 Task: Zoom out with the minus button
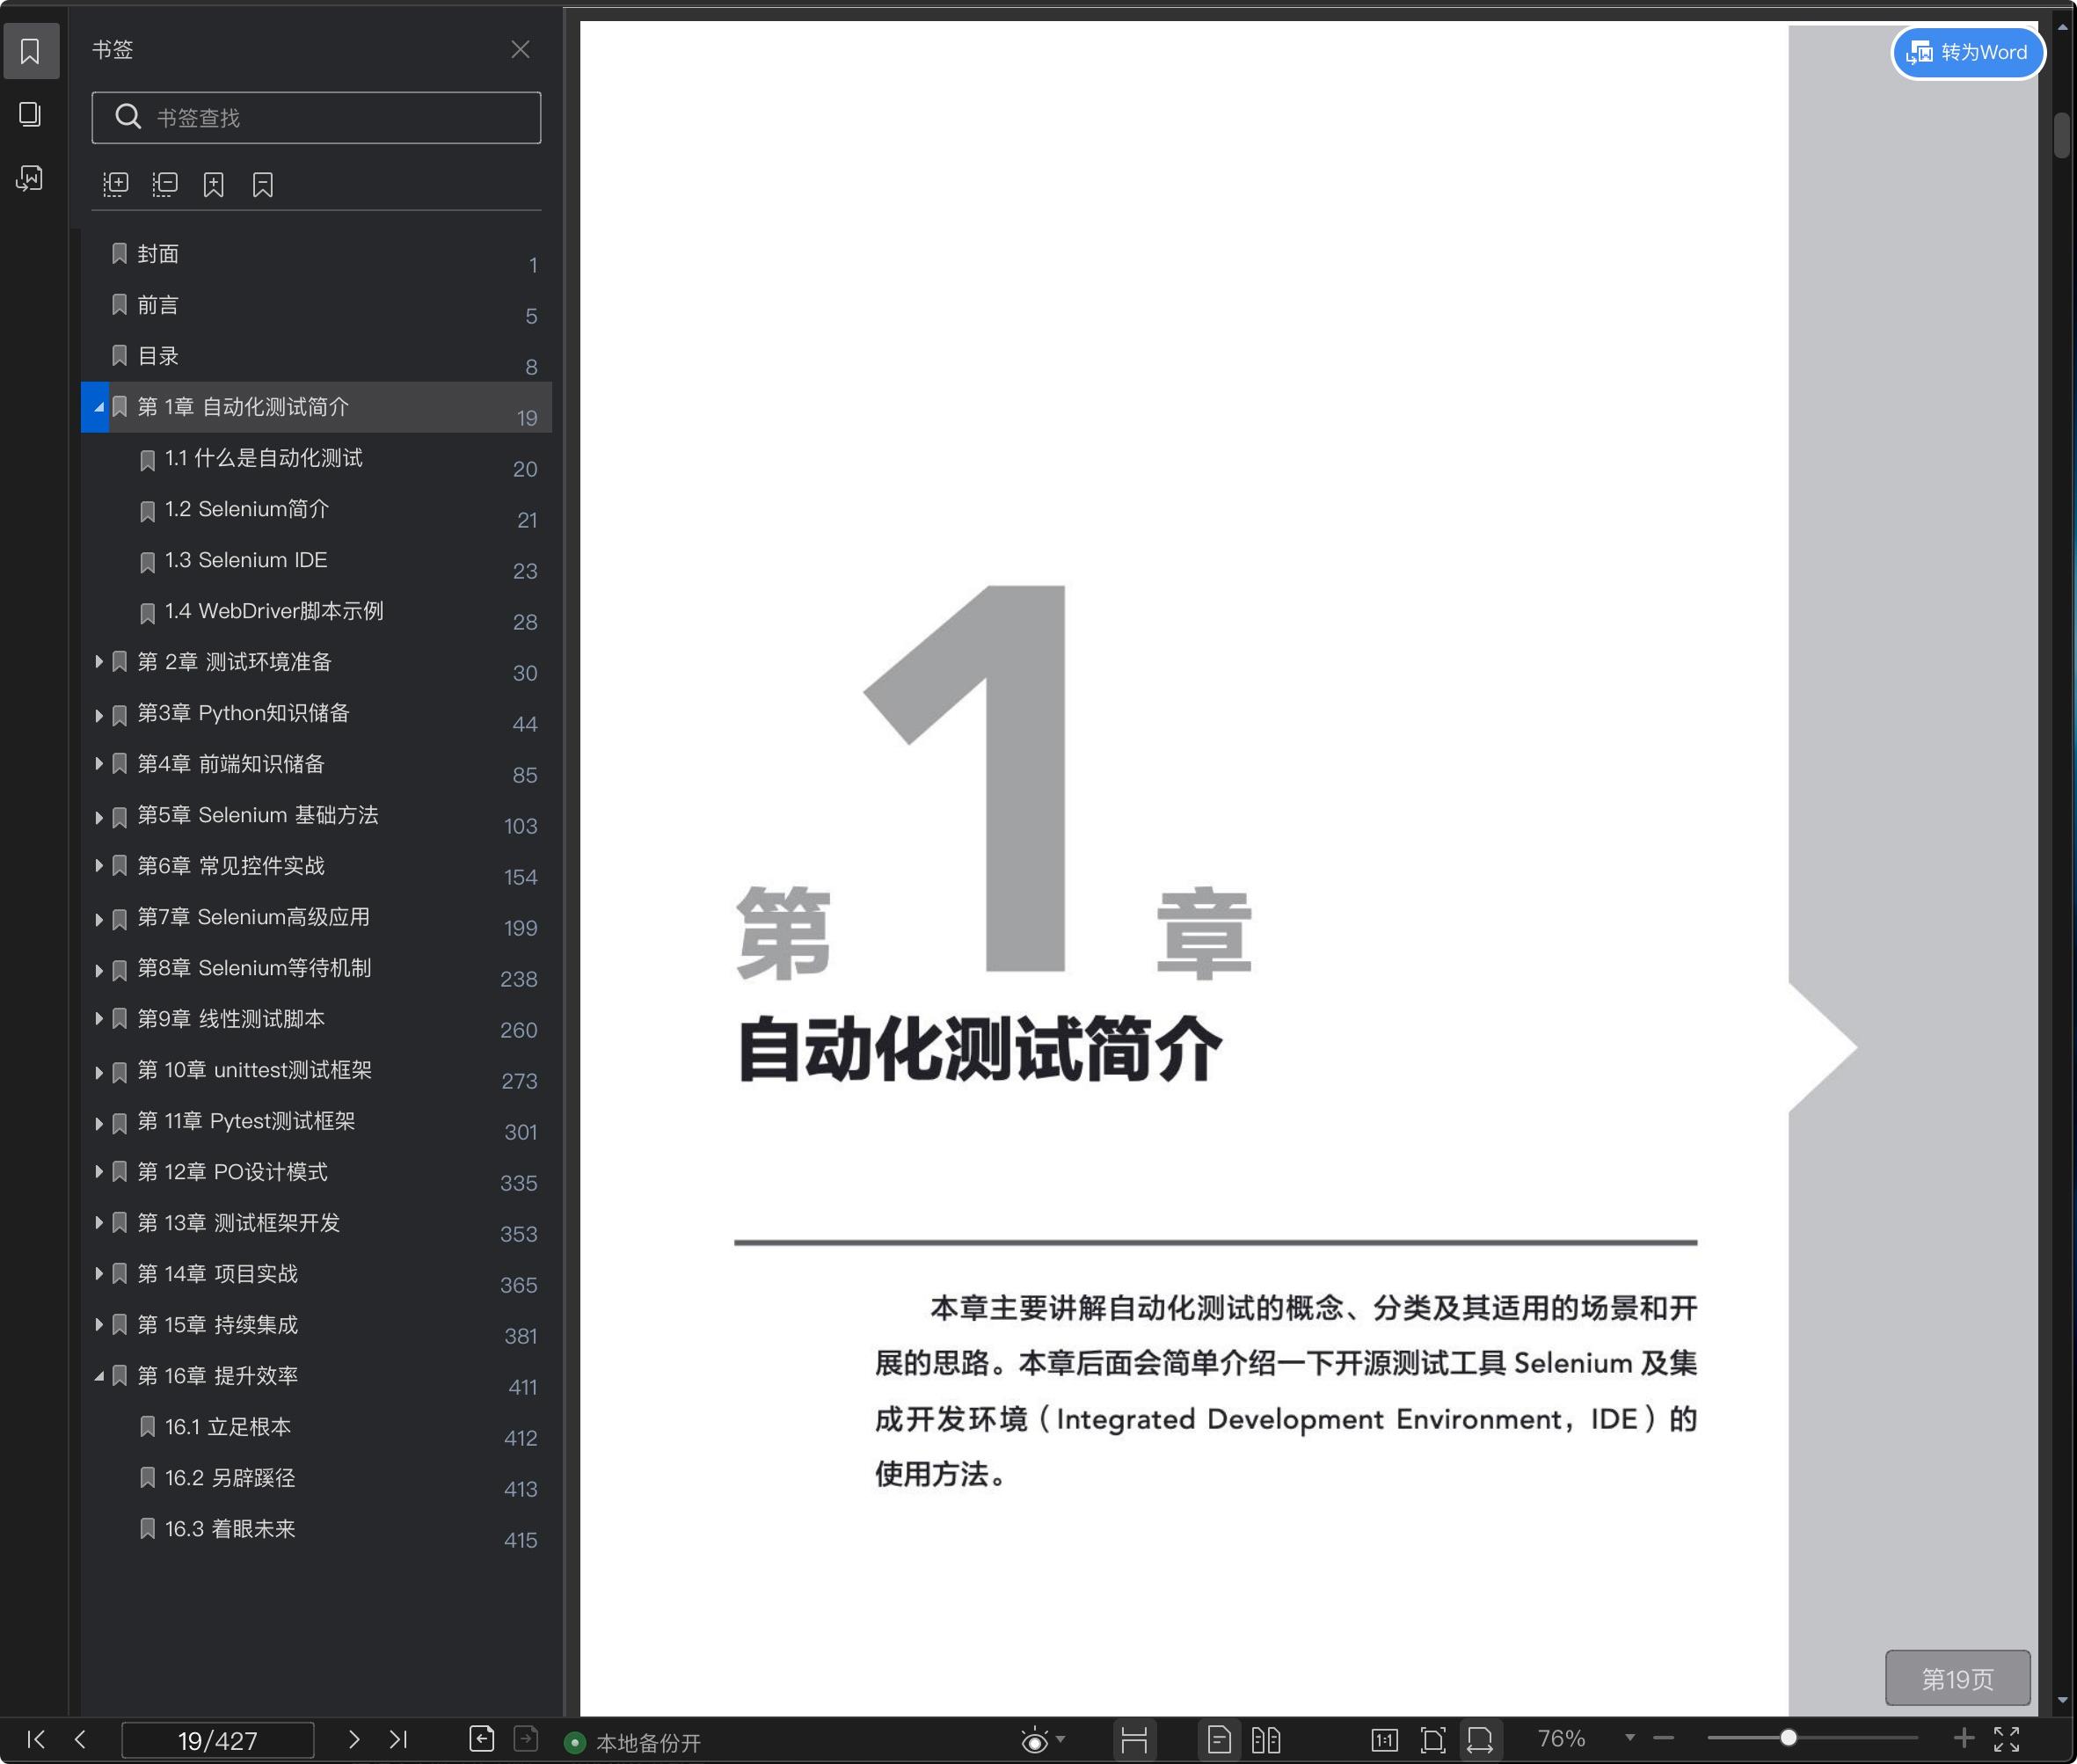1664,1738
